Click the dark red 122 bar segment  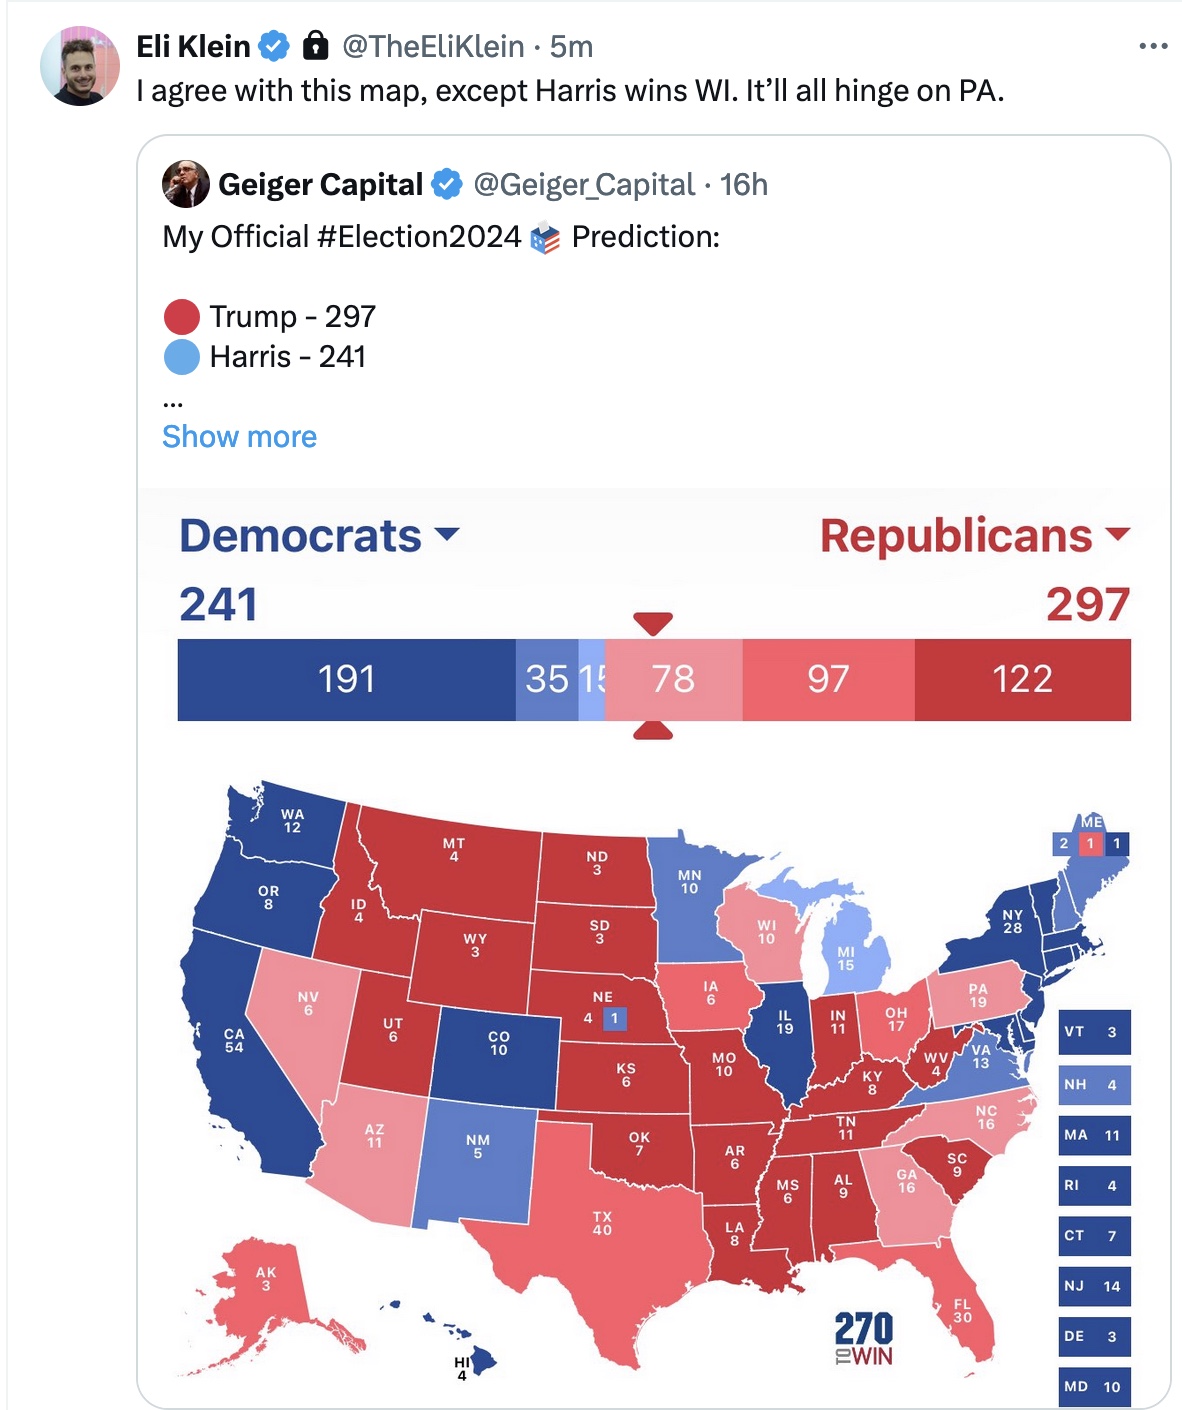[1022, 680]
